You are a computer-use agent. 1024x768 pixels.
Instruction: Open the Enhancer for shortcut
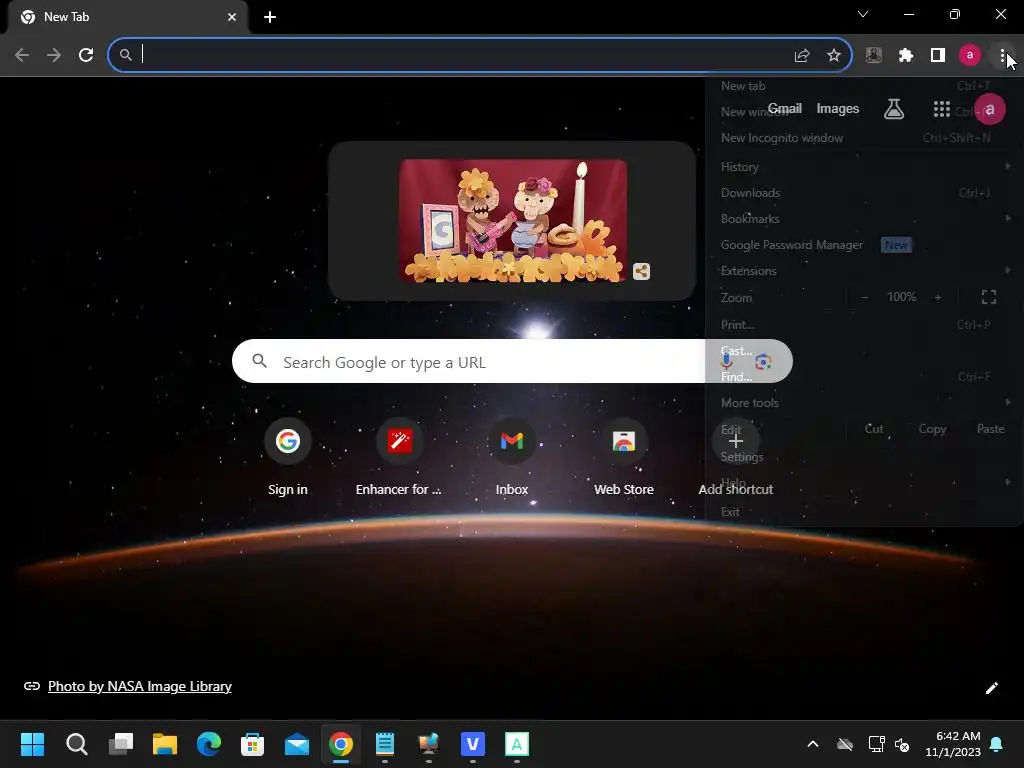pos(399,457)
